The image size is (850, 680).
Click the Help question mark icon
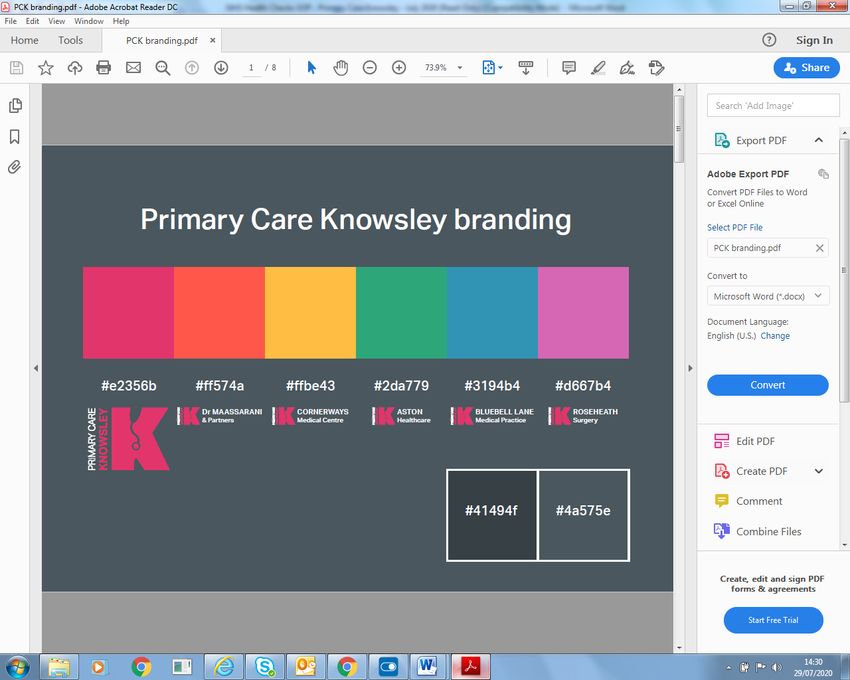769,40
